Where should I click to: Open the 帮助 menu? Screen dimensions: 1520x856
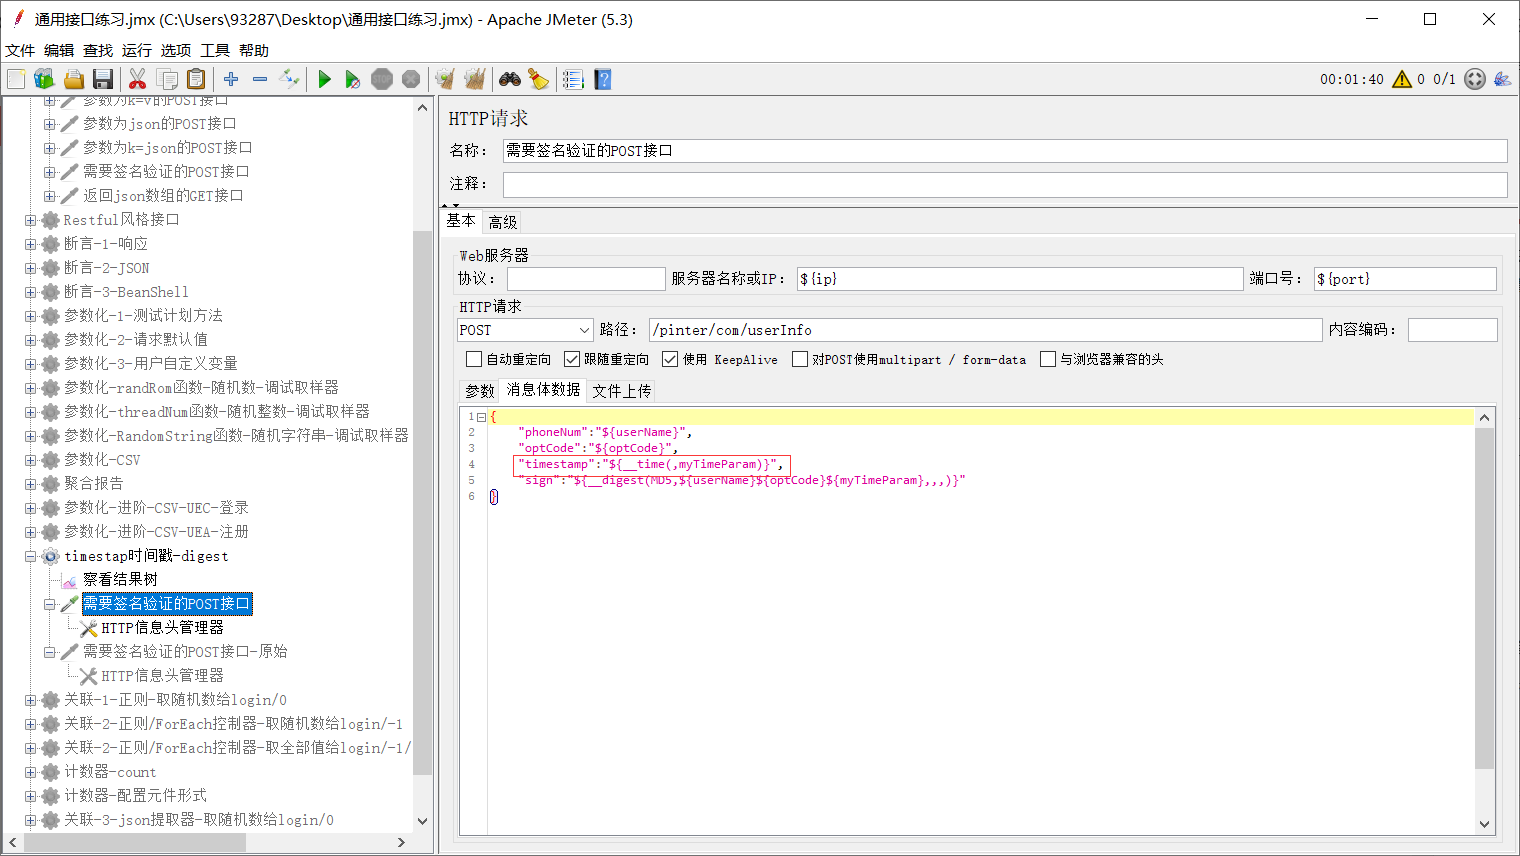(254, 50)
